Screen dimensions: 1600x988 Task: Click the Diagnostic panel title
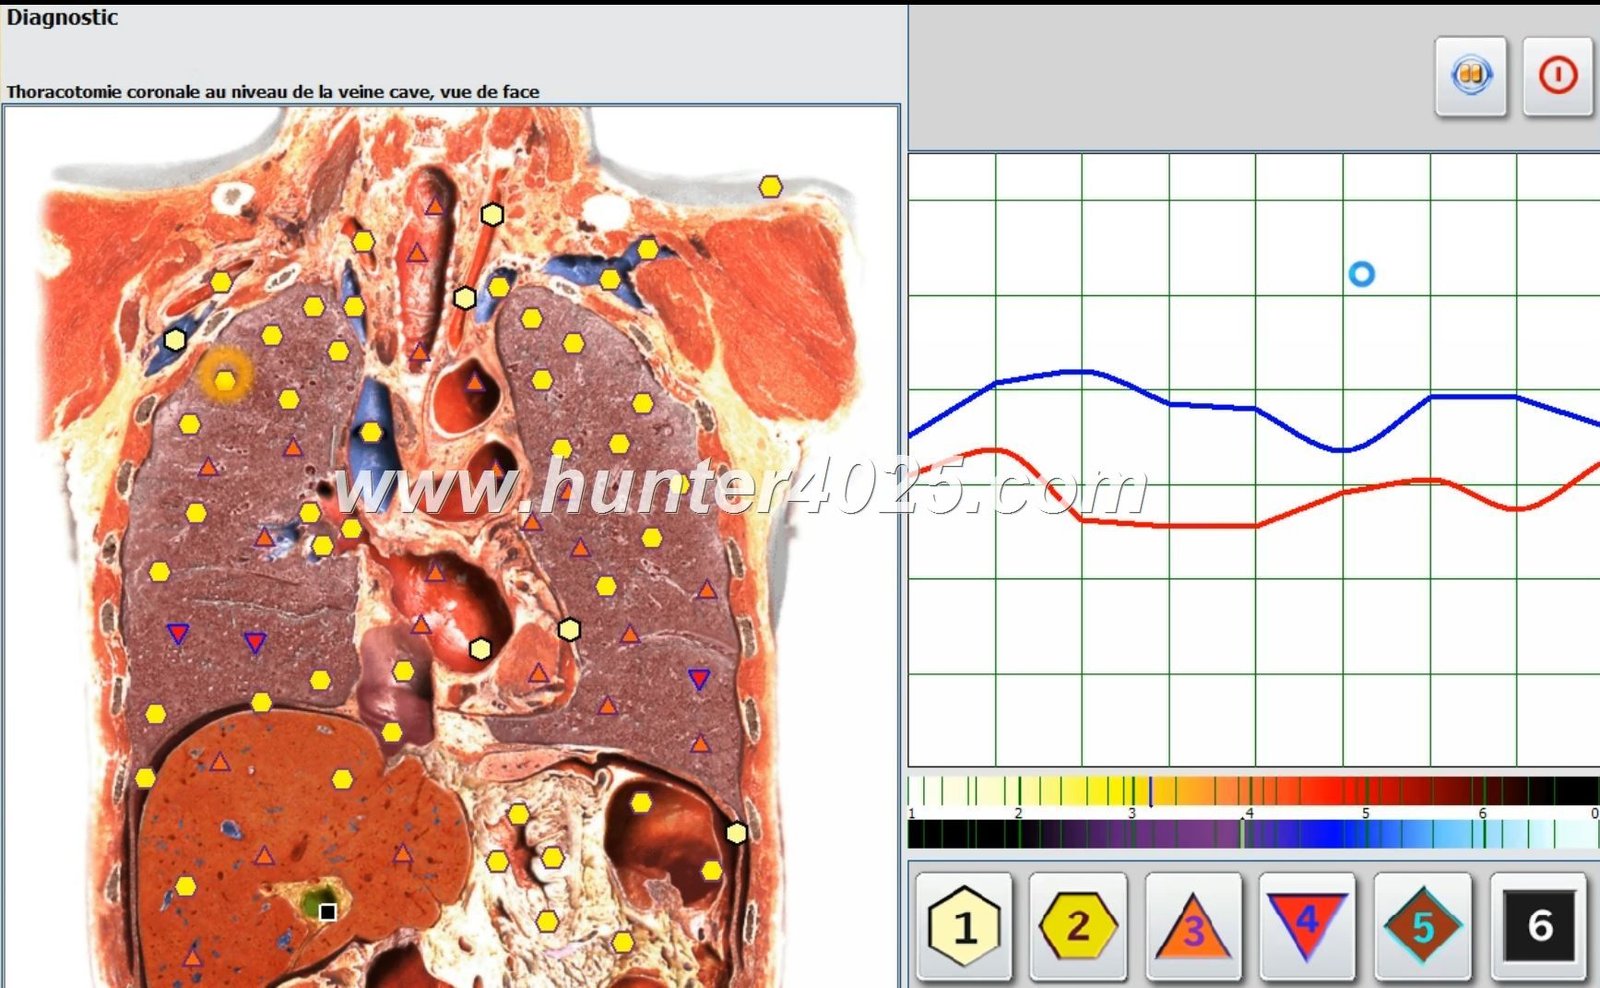pyautogui.click(x=62, y=18)
